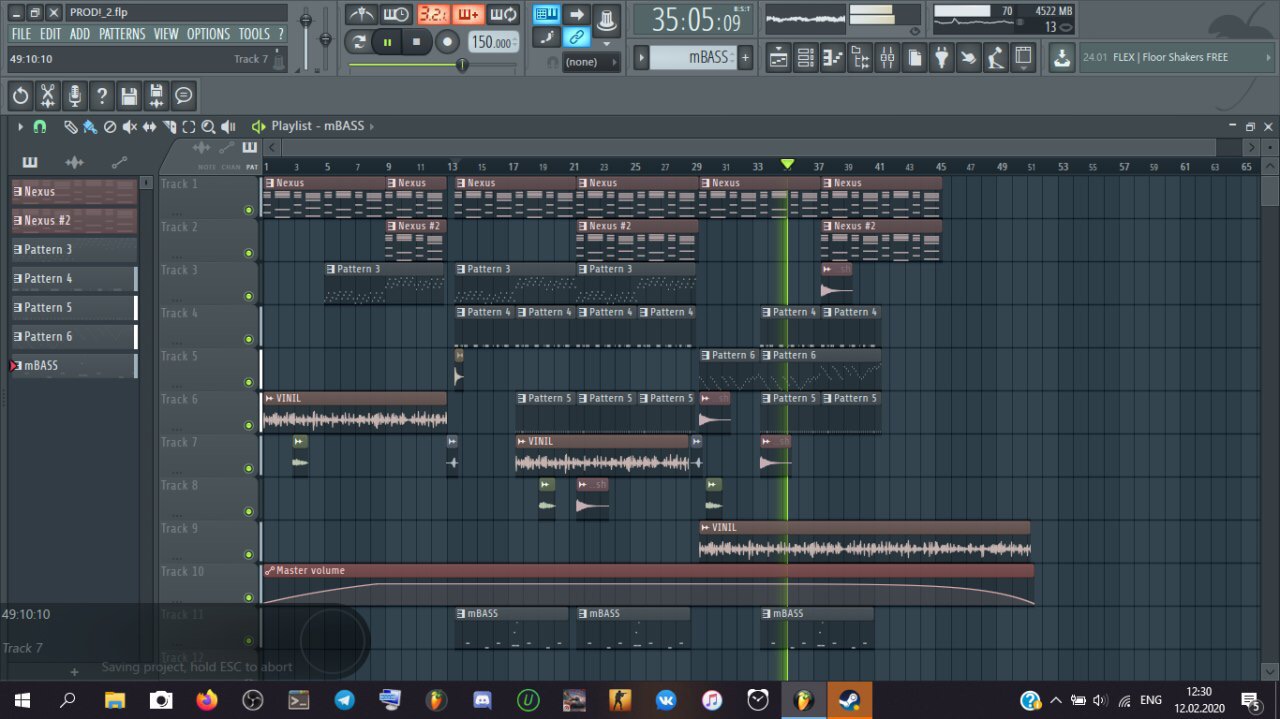Toggle loop recording button
Screen dimensions: 1280x719
(505, 14)
